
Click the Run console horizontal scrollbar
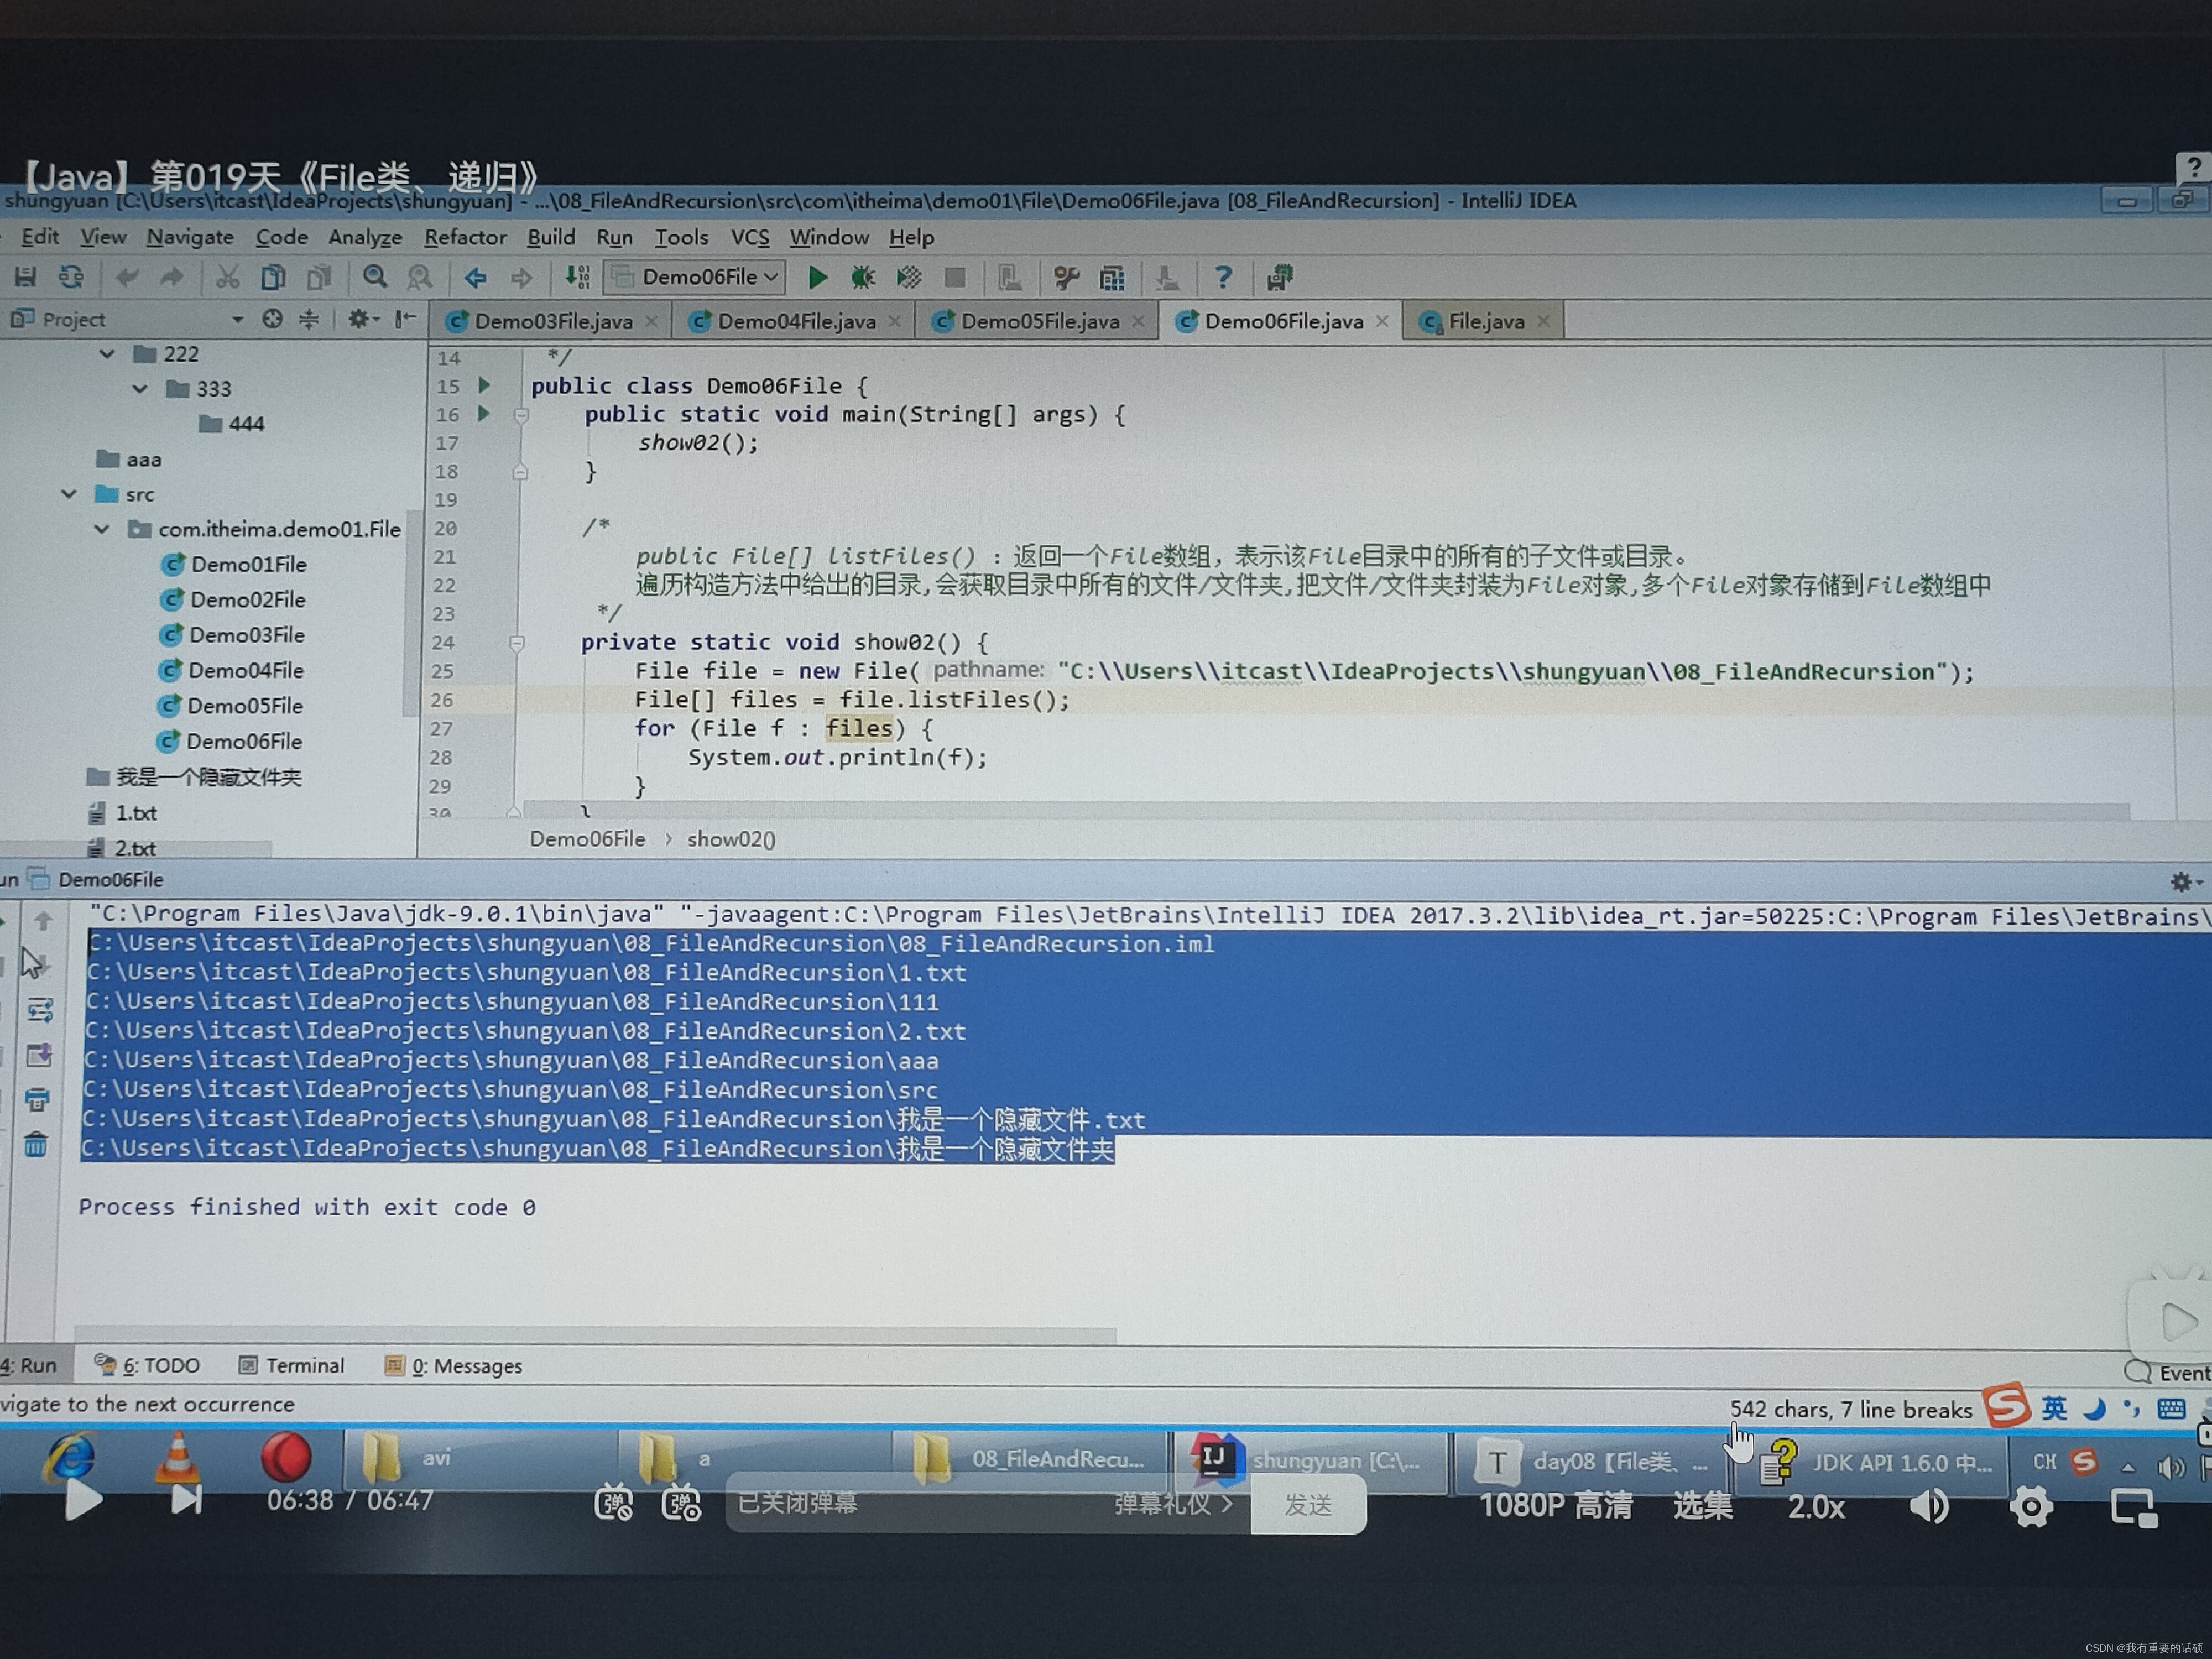[595, 1334]
